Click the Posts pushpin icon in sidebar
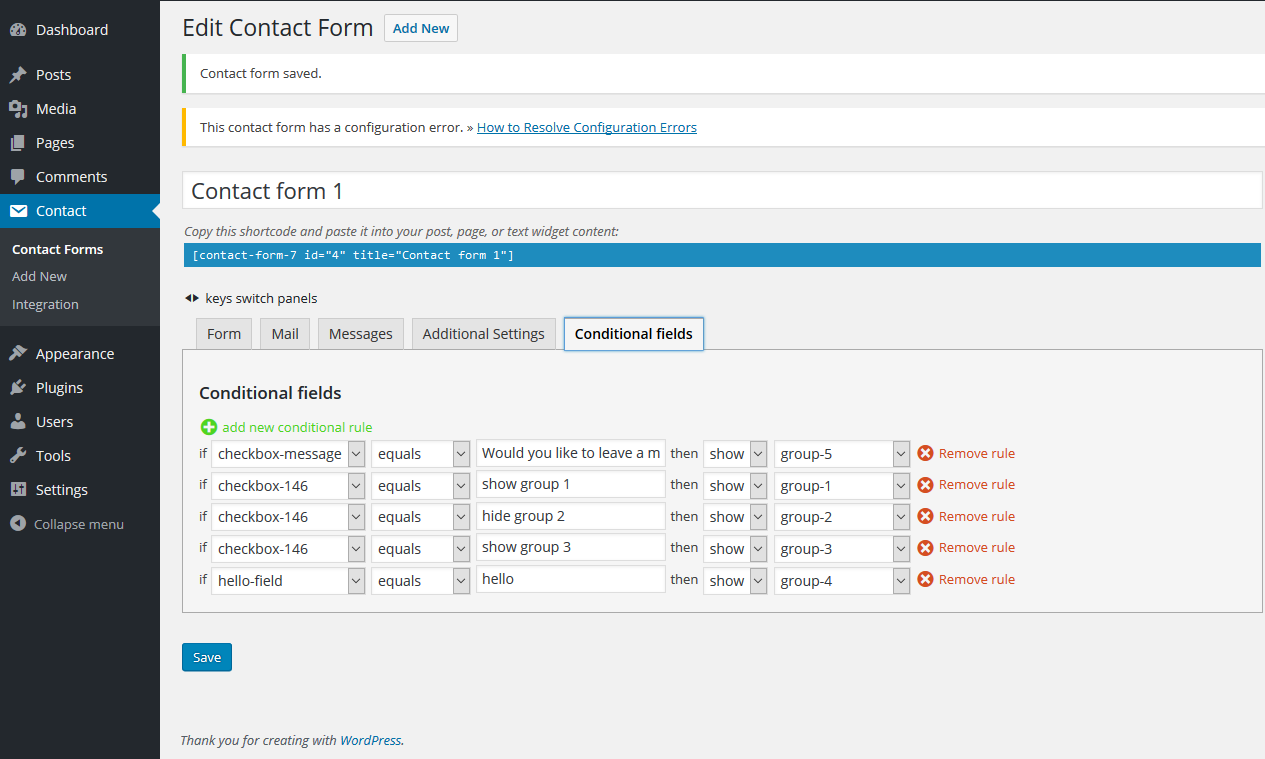 click(x=18, y=75)
